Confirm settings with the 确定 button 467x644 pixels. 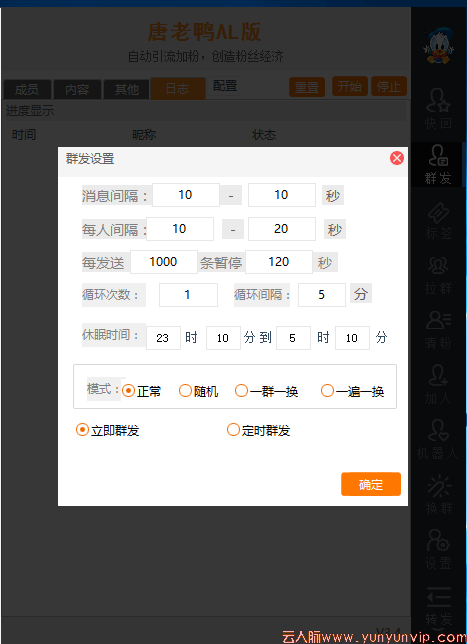coord(371,484)
